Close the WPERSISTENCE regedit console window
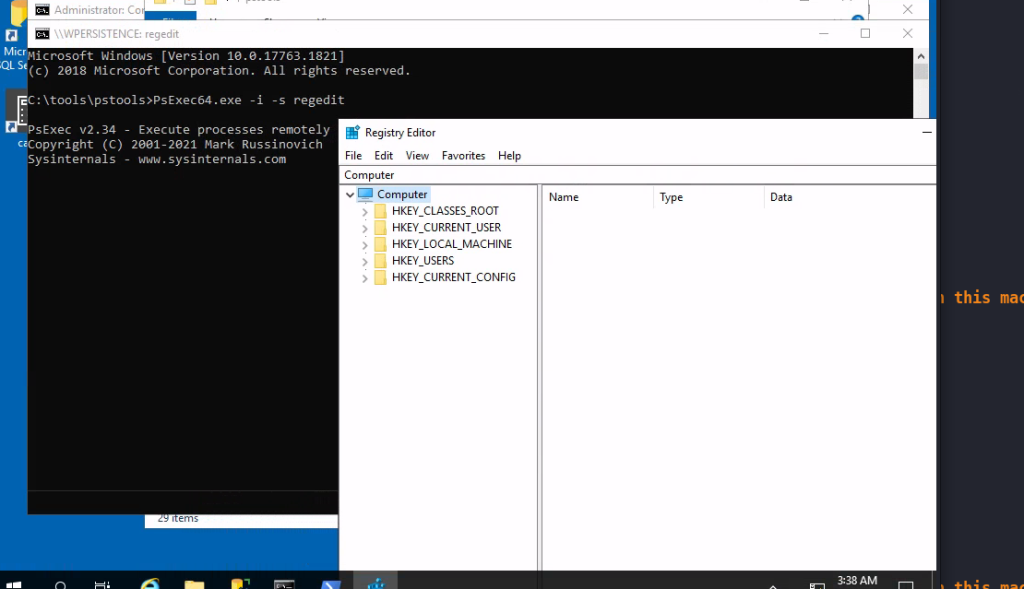The image size is (1024, 589). (907, 33)
